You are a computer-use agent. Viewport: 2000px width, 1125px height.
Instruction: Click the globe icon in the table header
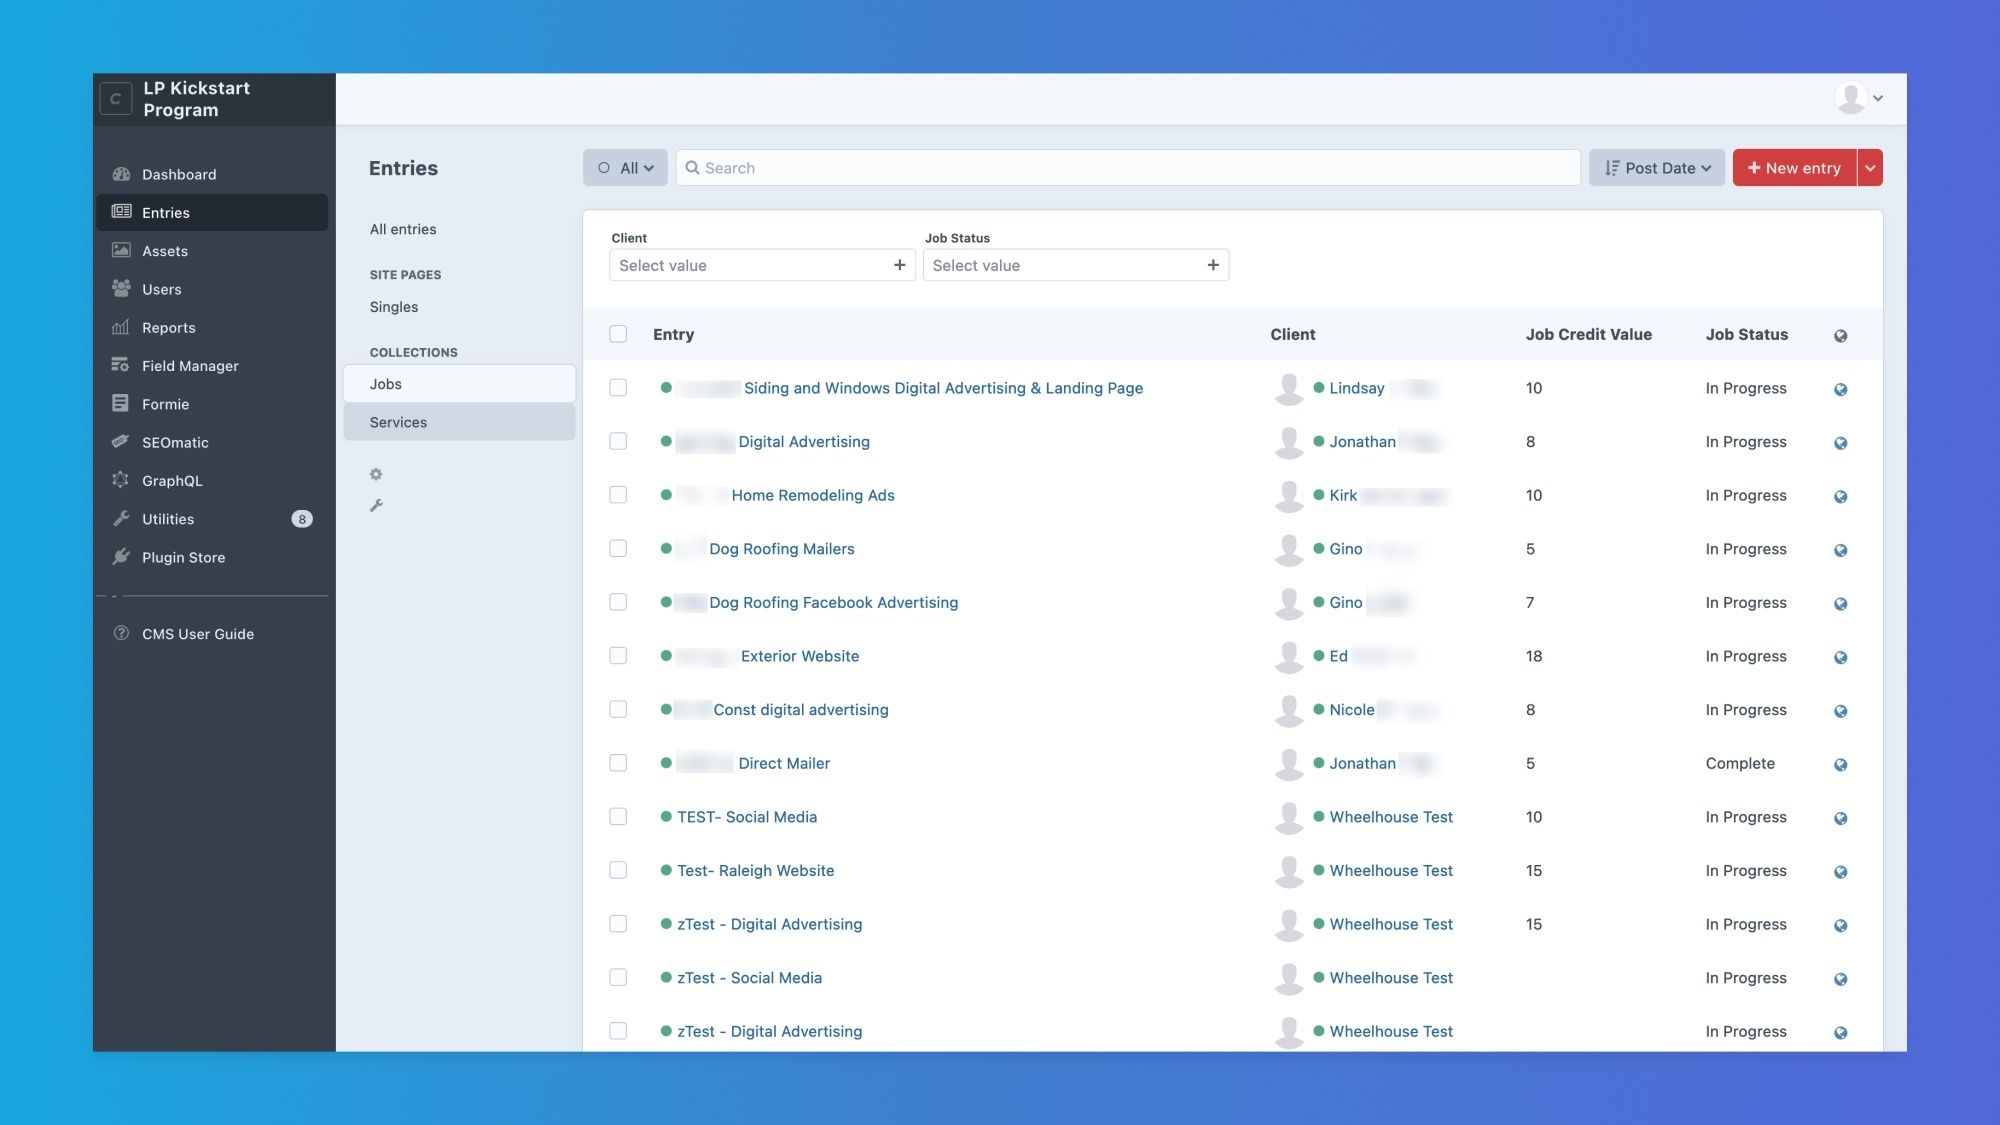pos(1840,336)
